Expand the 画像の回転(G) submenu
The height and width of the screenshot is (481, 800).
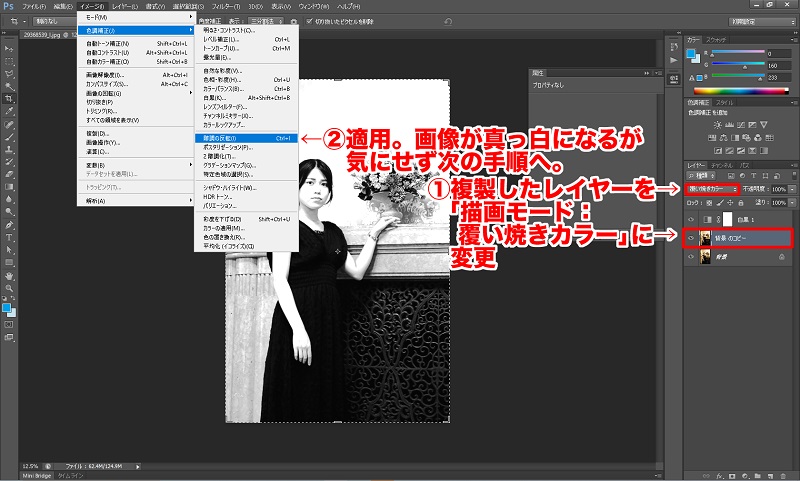tap(135, 93)
